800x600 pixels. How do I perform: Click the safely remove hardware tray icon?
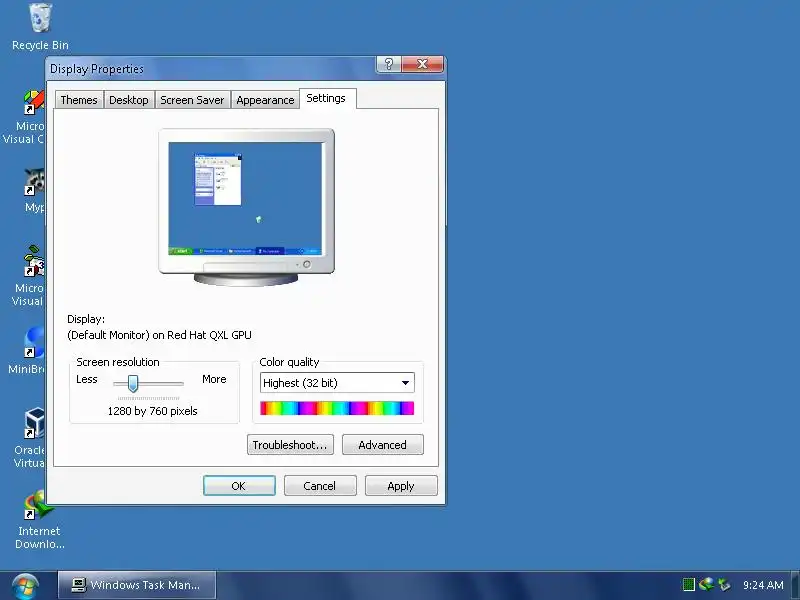pos(723,584)
